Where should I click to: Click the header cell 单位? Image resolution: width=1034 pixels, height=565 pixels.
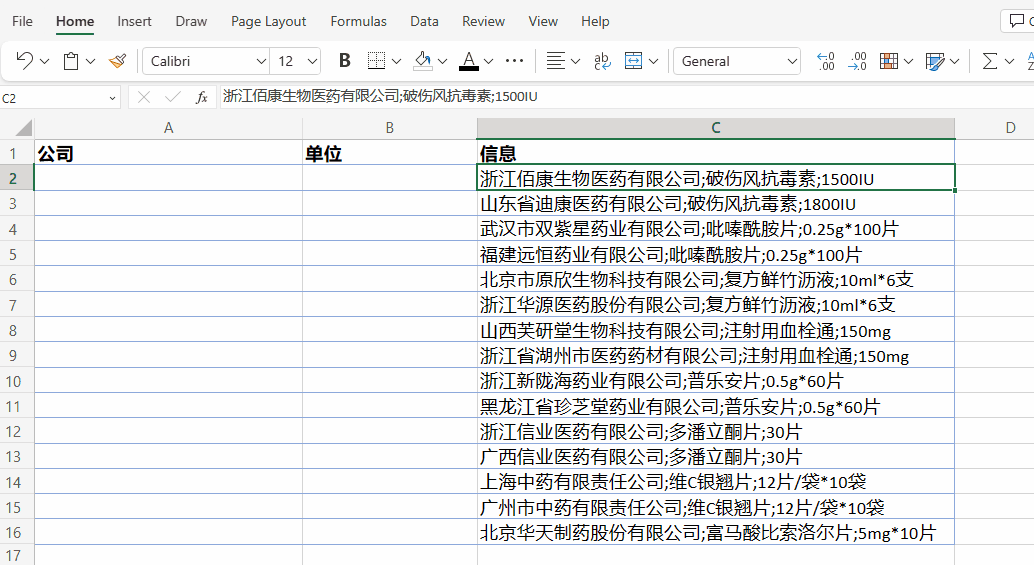click(x=390, y=153)
